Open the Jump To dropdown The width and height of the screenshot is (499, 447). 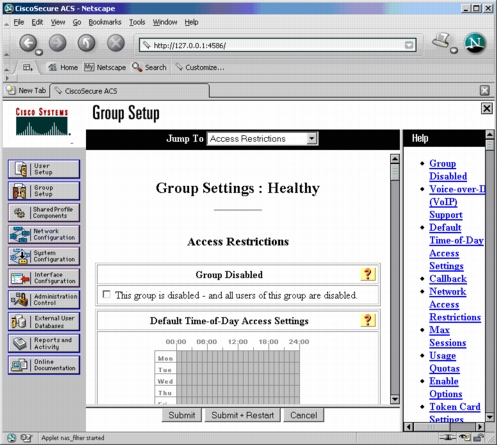[262, 139]
